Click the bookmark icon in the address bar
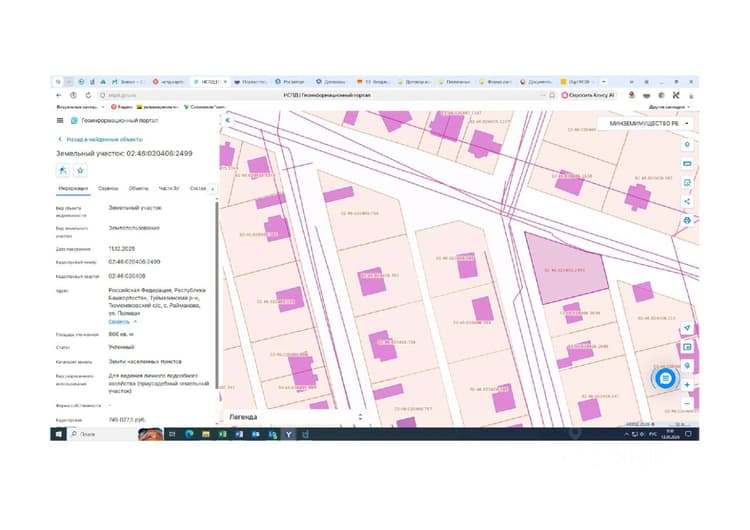This screenshot has width=750, height=530. tap(552, 95)
